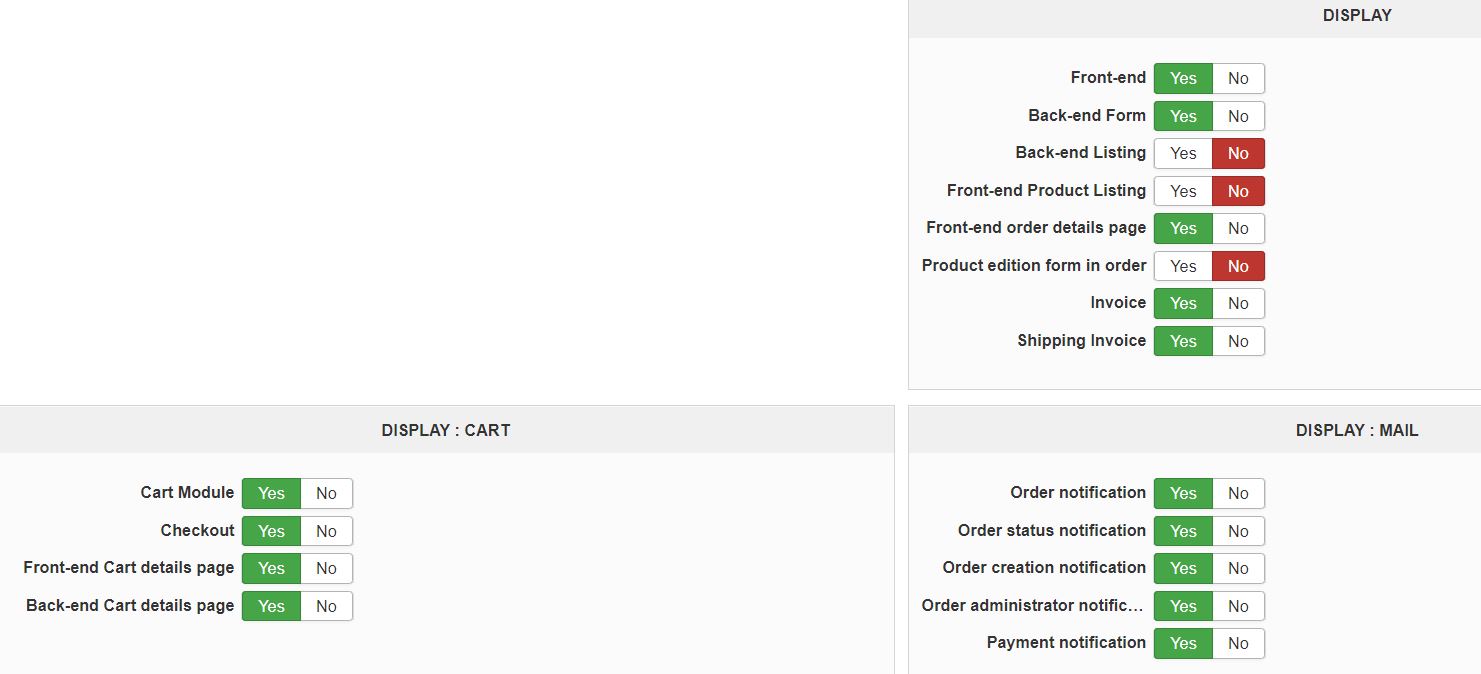Turn off Front-end Cart details page
1481x674 pixels.
[x=326, y=568]
